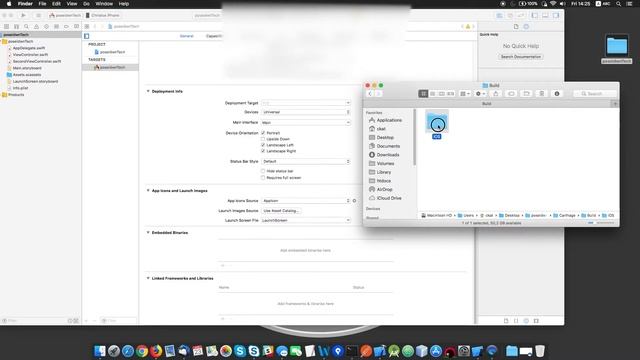This screenshot has height=360, width=640.
Task: Click the Search Documentation button
Action: [521, 57]
